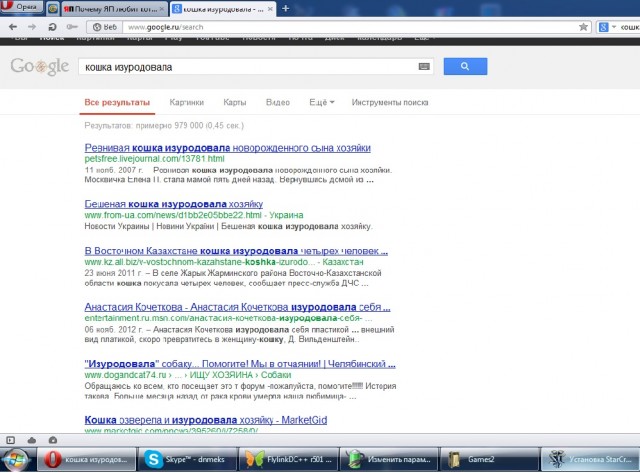Open new tab with plus button

coord(286,8)
